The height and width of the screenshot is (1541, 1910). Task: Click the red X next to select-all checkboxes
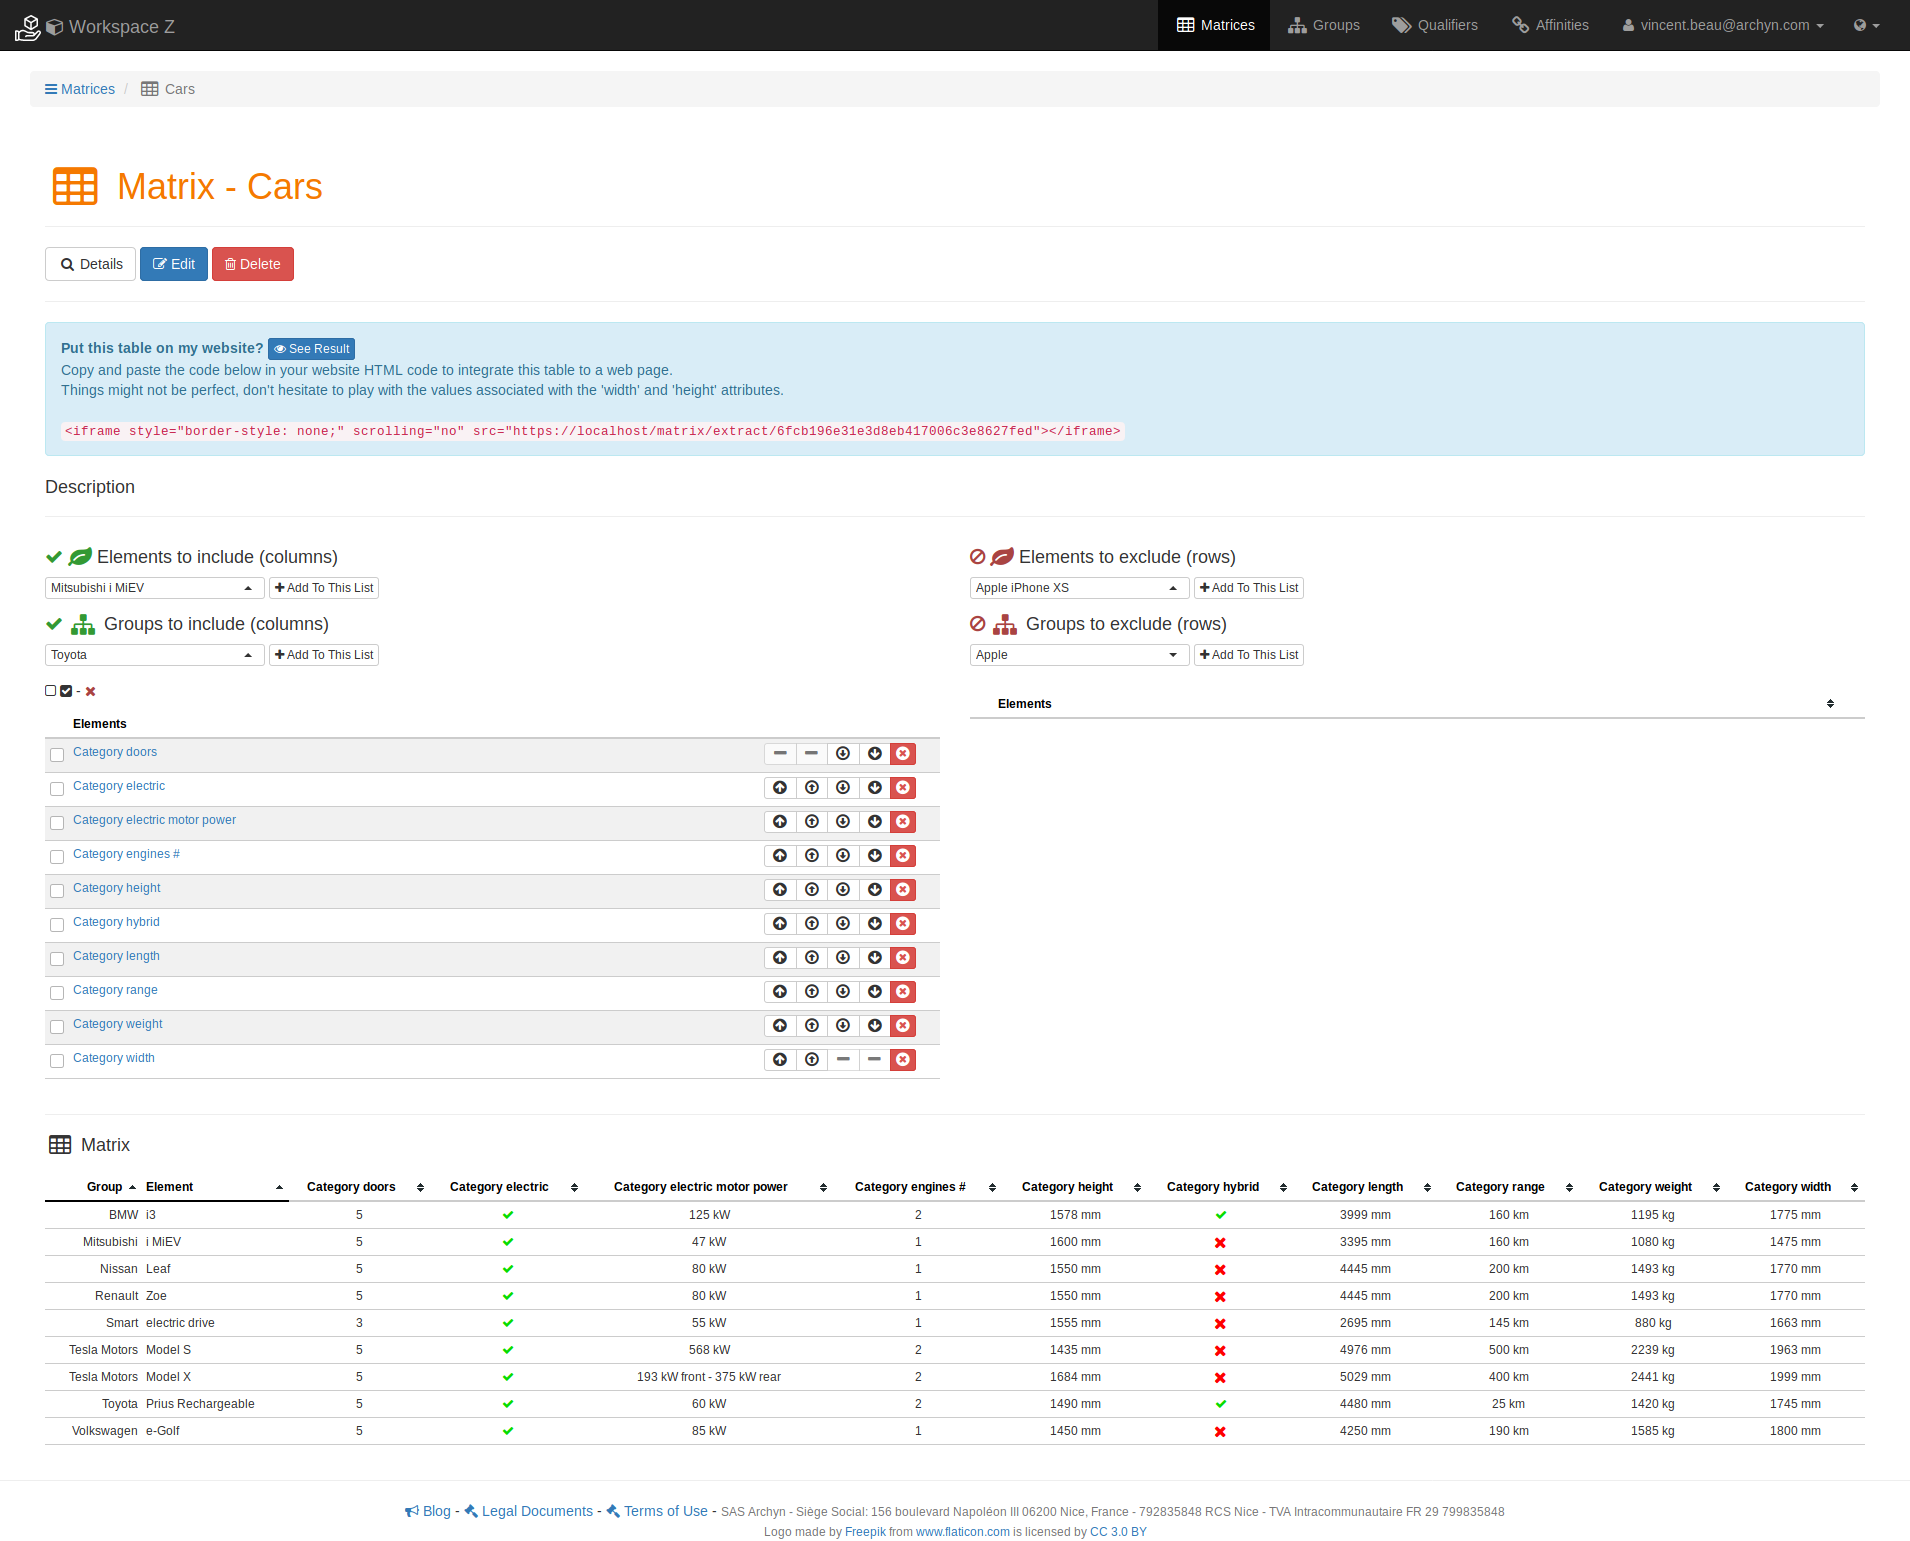tap(91, 692)
